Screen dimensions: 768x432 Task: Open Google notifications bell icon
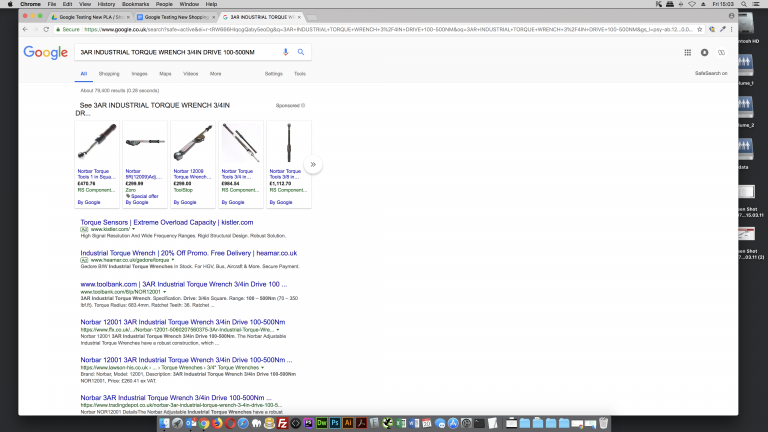click(704, 52)
